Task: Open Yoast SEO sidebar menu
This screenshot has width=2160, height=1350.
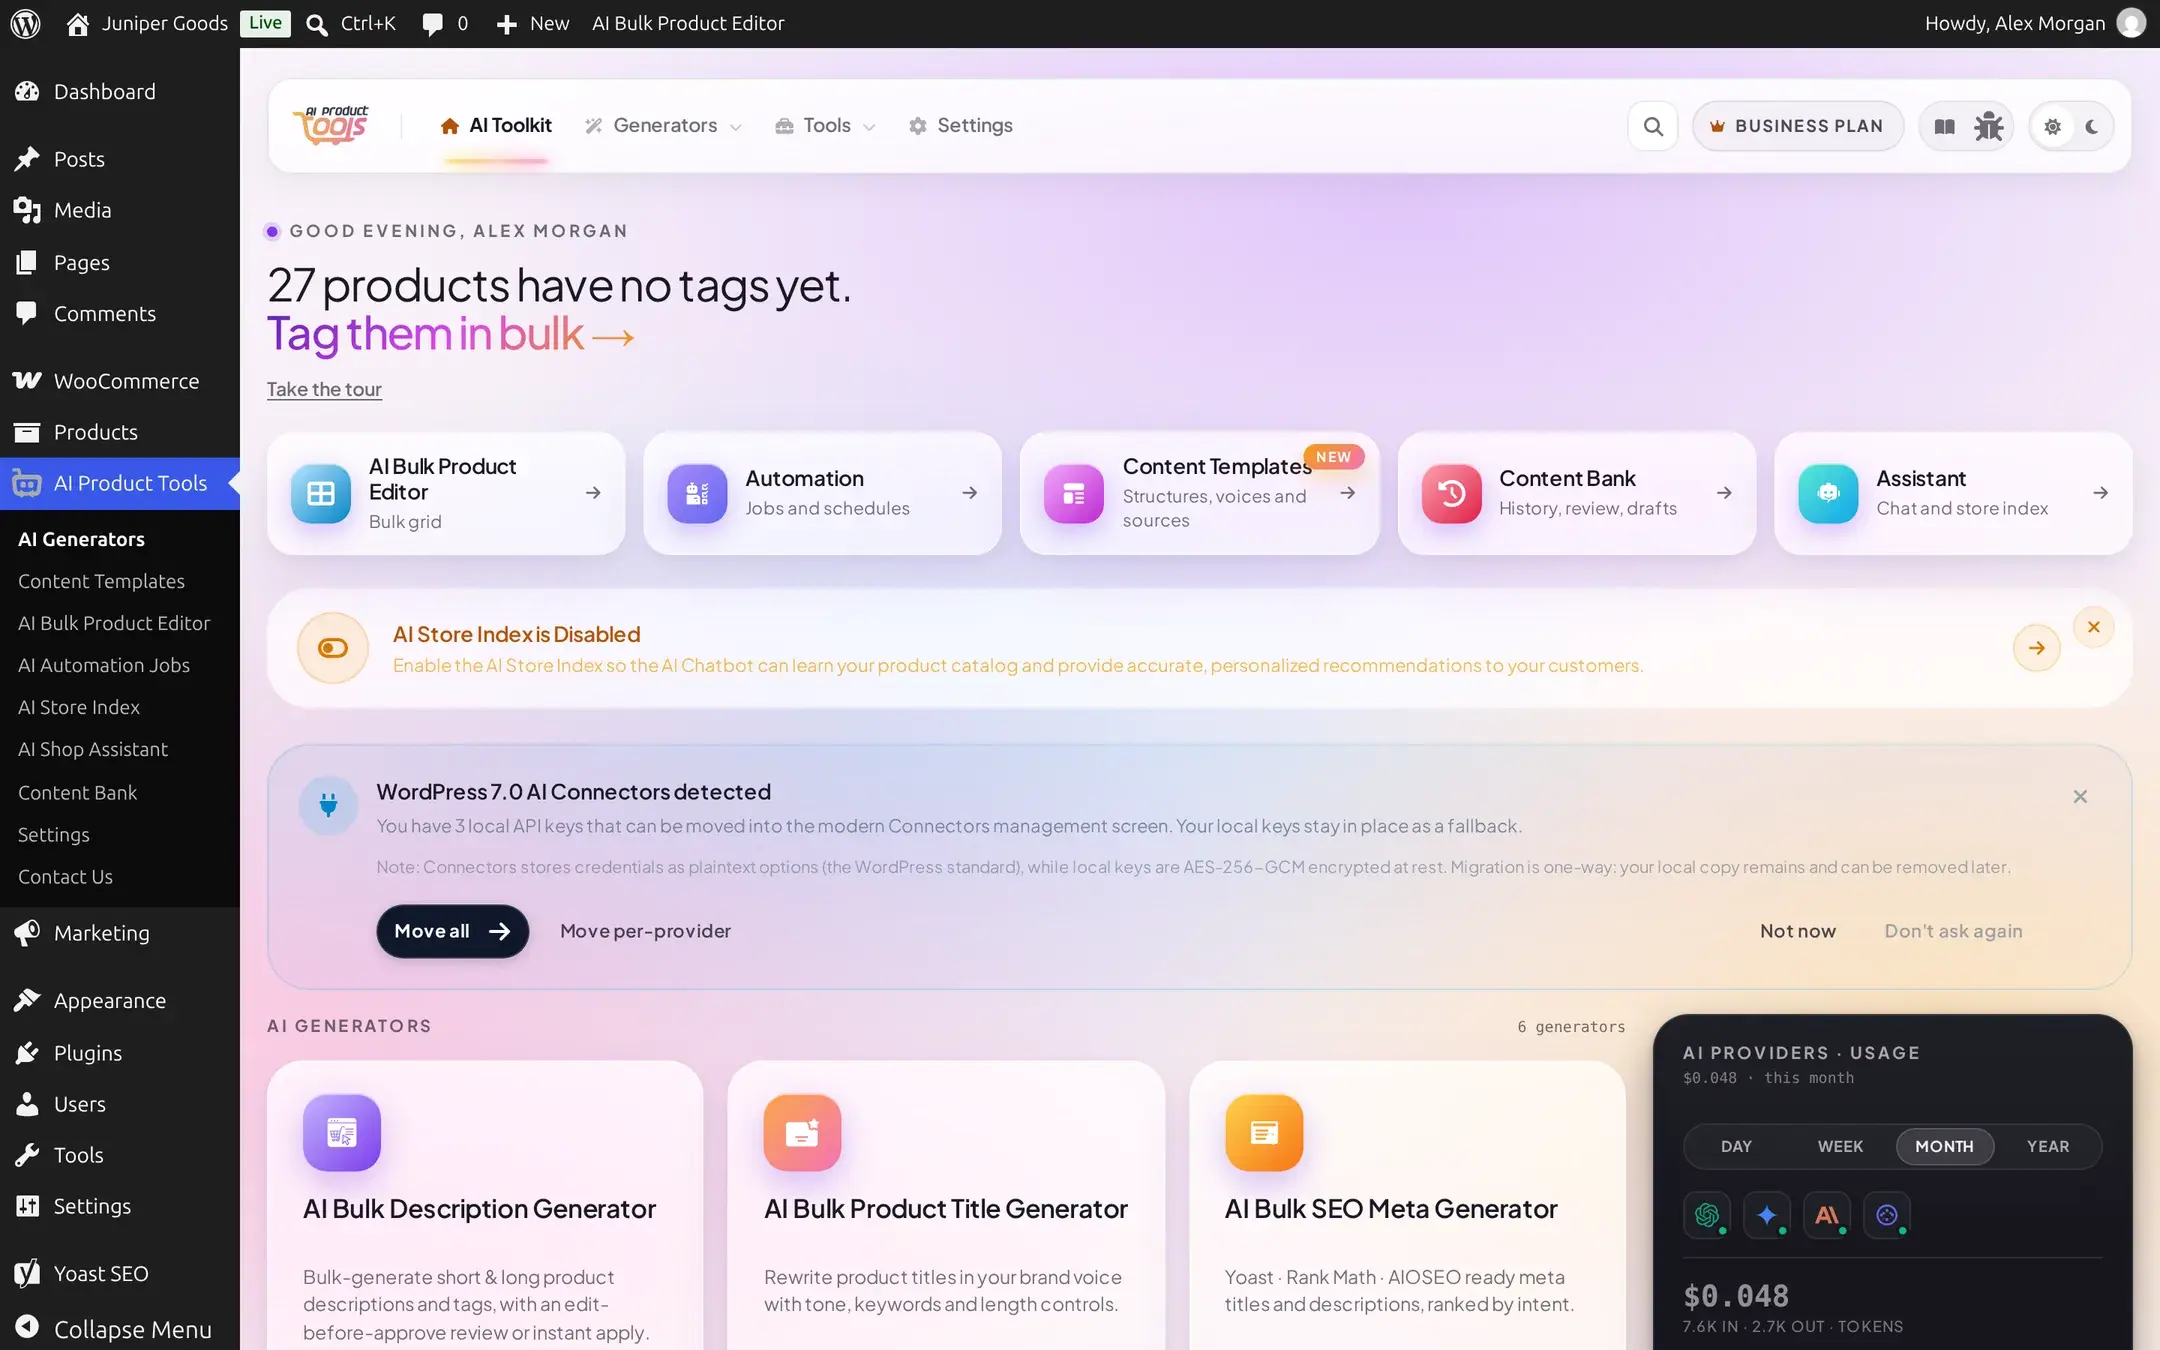Action: [x=120, y=1273]
